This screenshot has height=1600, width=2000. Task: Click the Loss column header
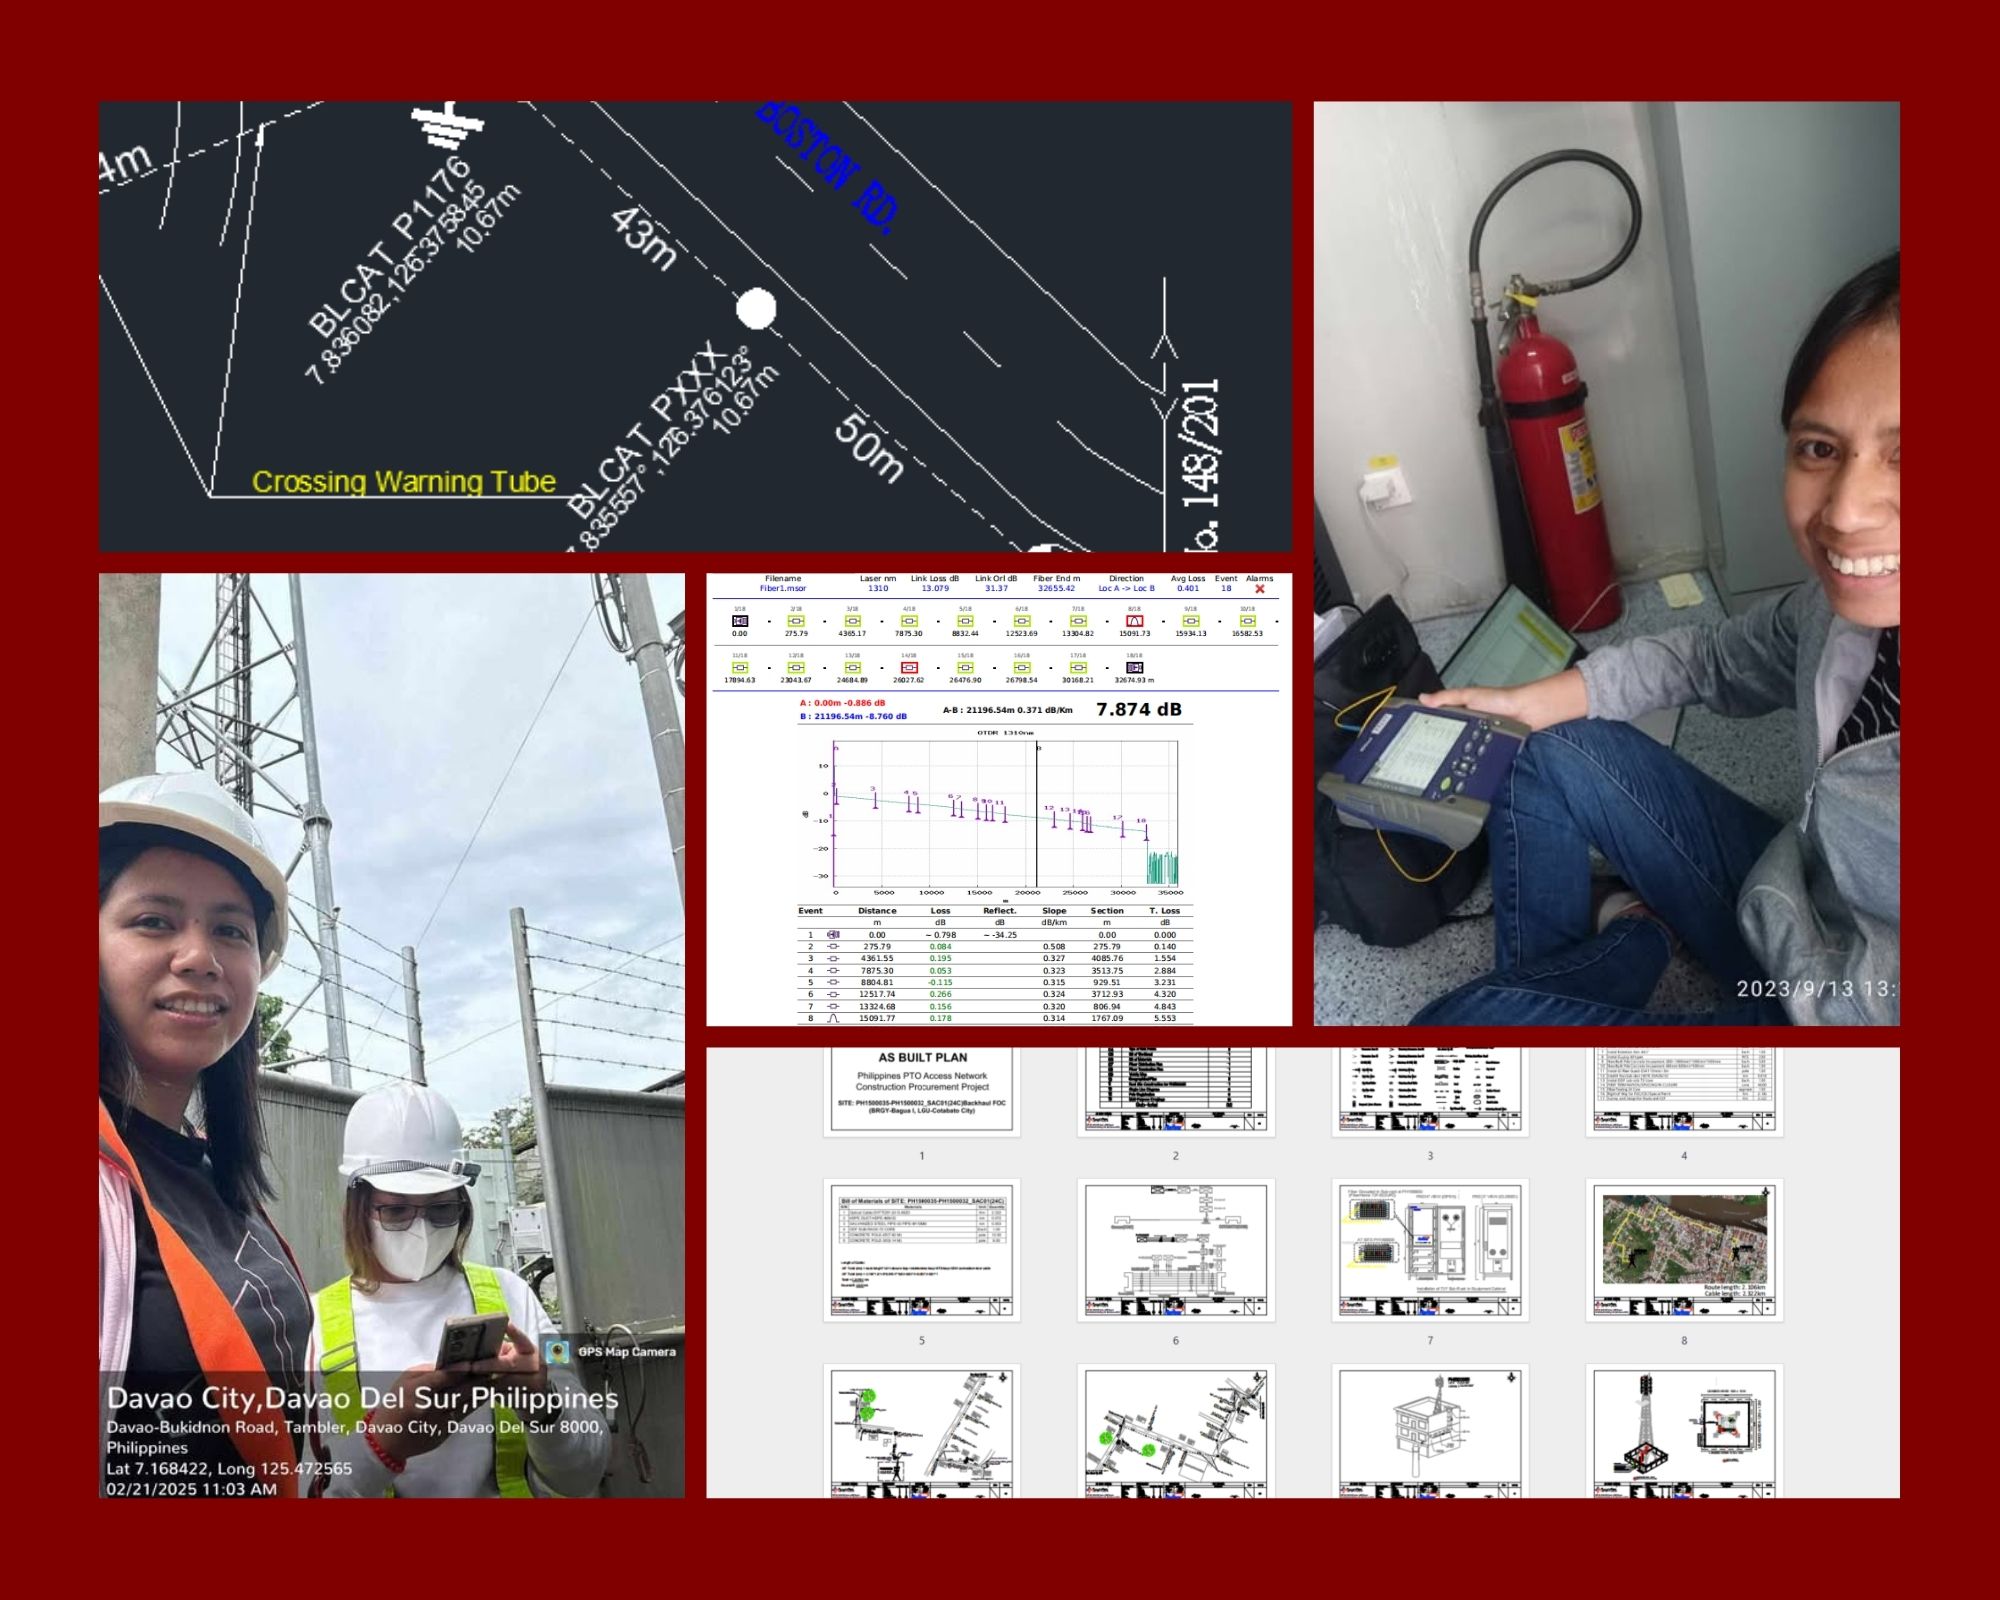[940, 911]
